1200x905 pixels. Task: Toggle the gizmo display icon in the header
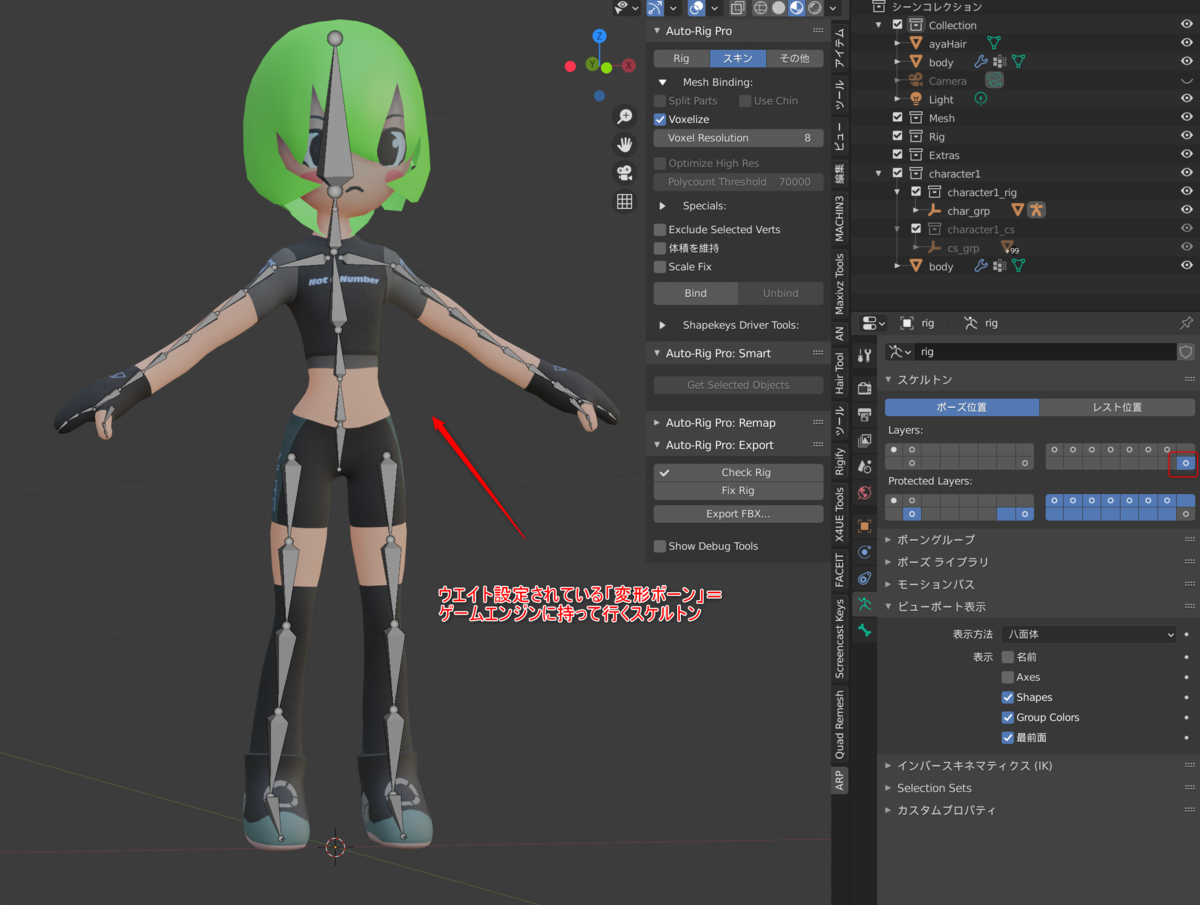point(655,8)
